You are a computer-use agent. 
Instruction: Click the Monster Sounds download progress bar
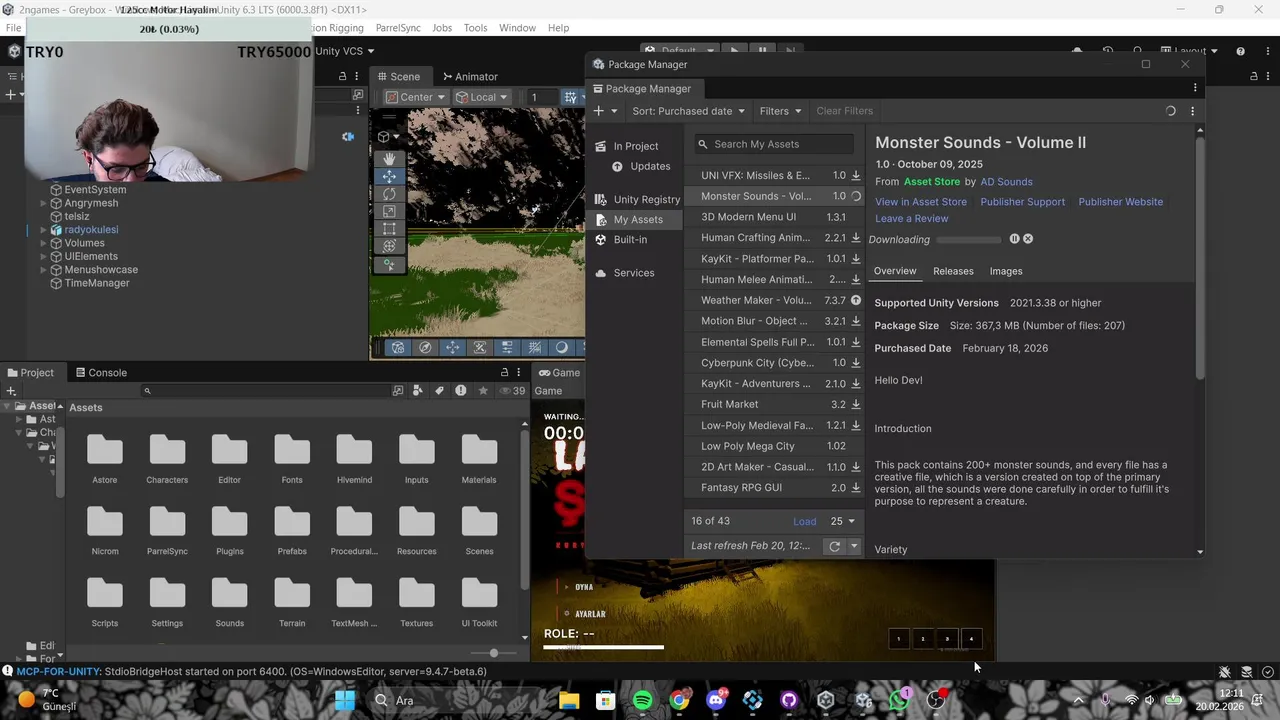968,240
